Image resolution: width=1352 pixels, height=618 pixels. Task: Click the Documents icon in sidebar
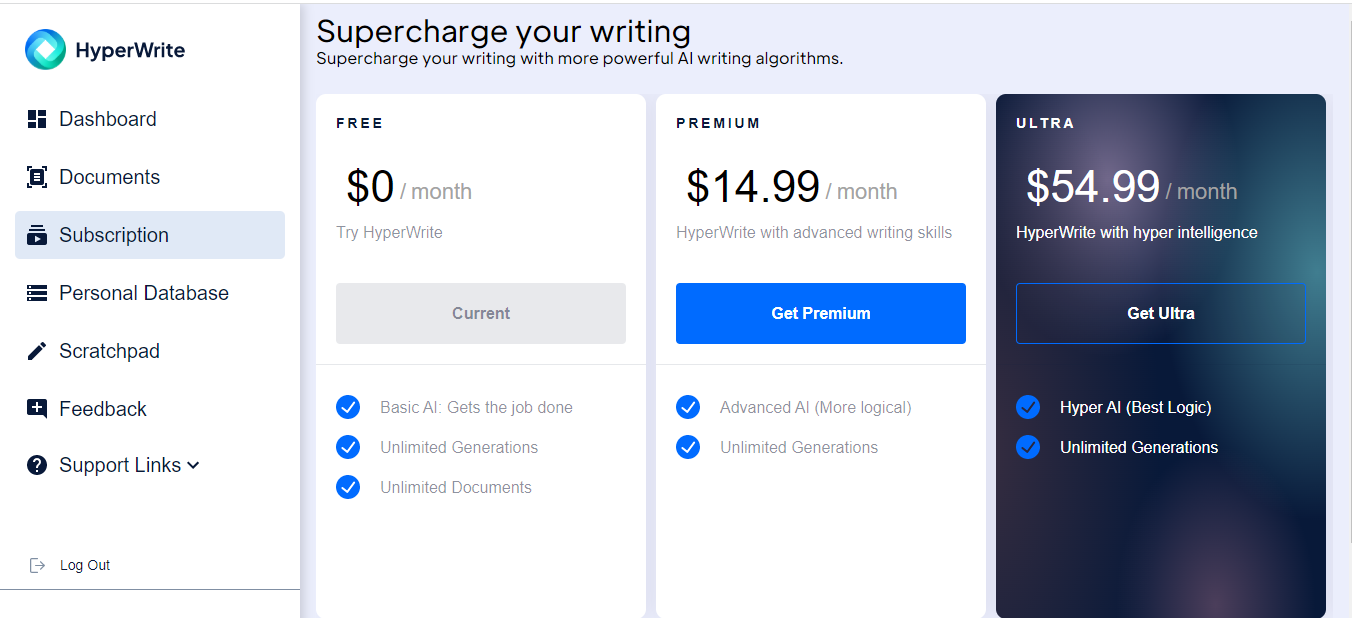coord(37,177)
